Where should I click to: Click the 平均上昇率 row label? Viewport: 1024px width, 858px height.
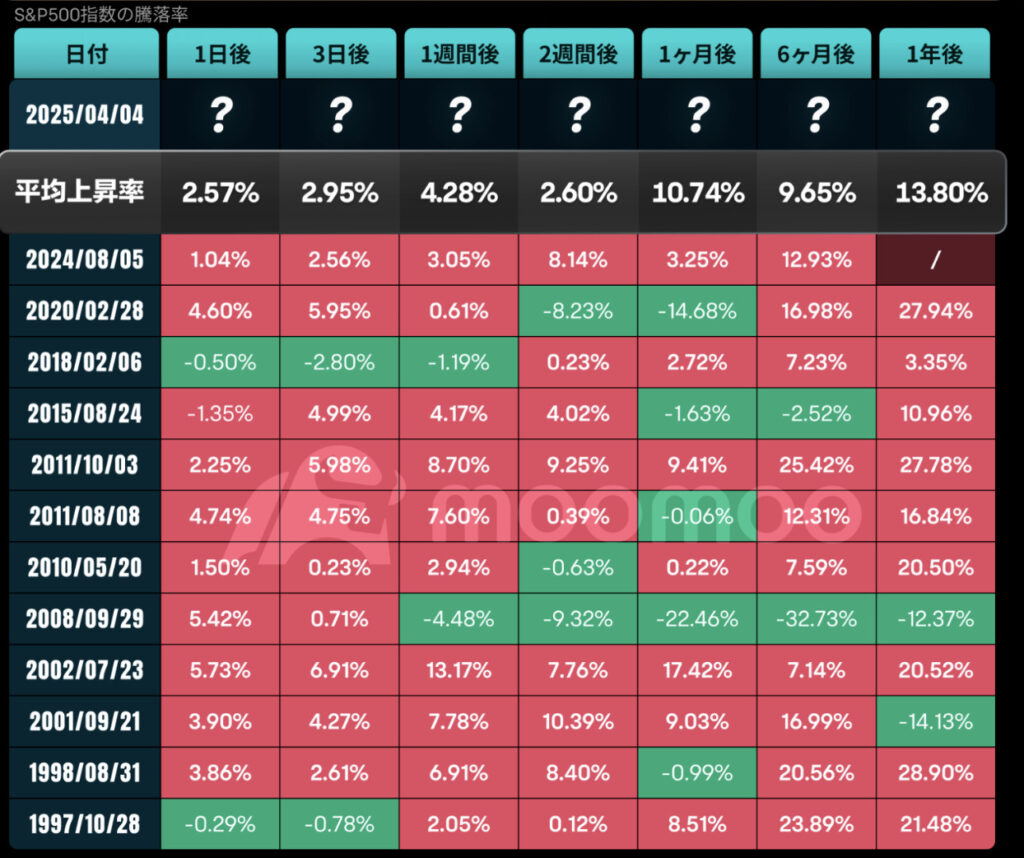tap(80, 192)
